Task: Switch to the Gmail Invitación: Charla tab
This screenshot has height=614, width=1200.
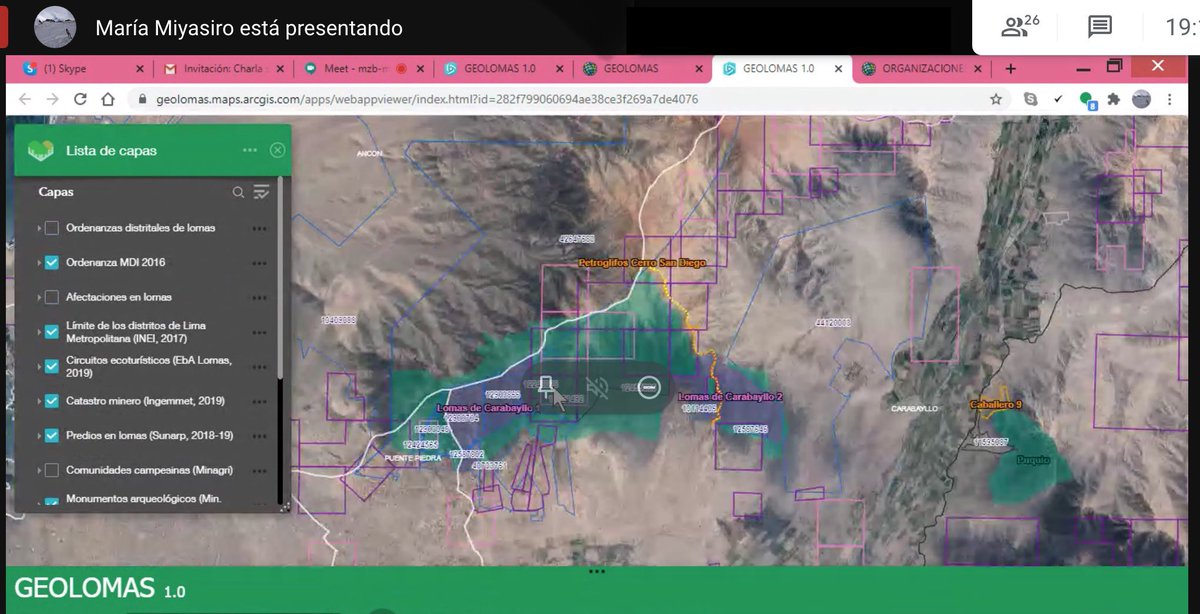Action: [x=222, y=69]
